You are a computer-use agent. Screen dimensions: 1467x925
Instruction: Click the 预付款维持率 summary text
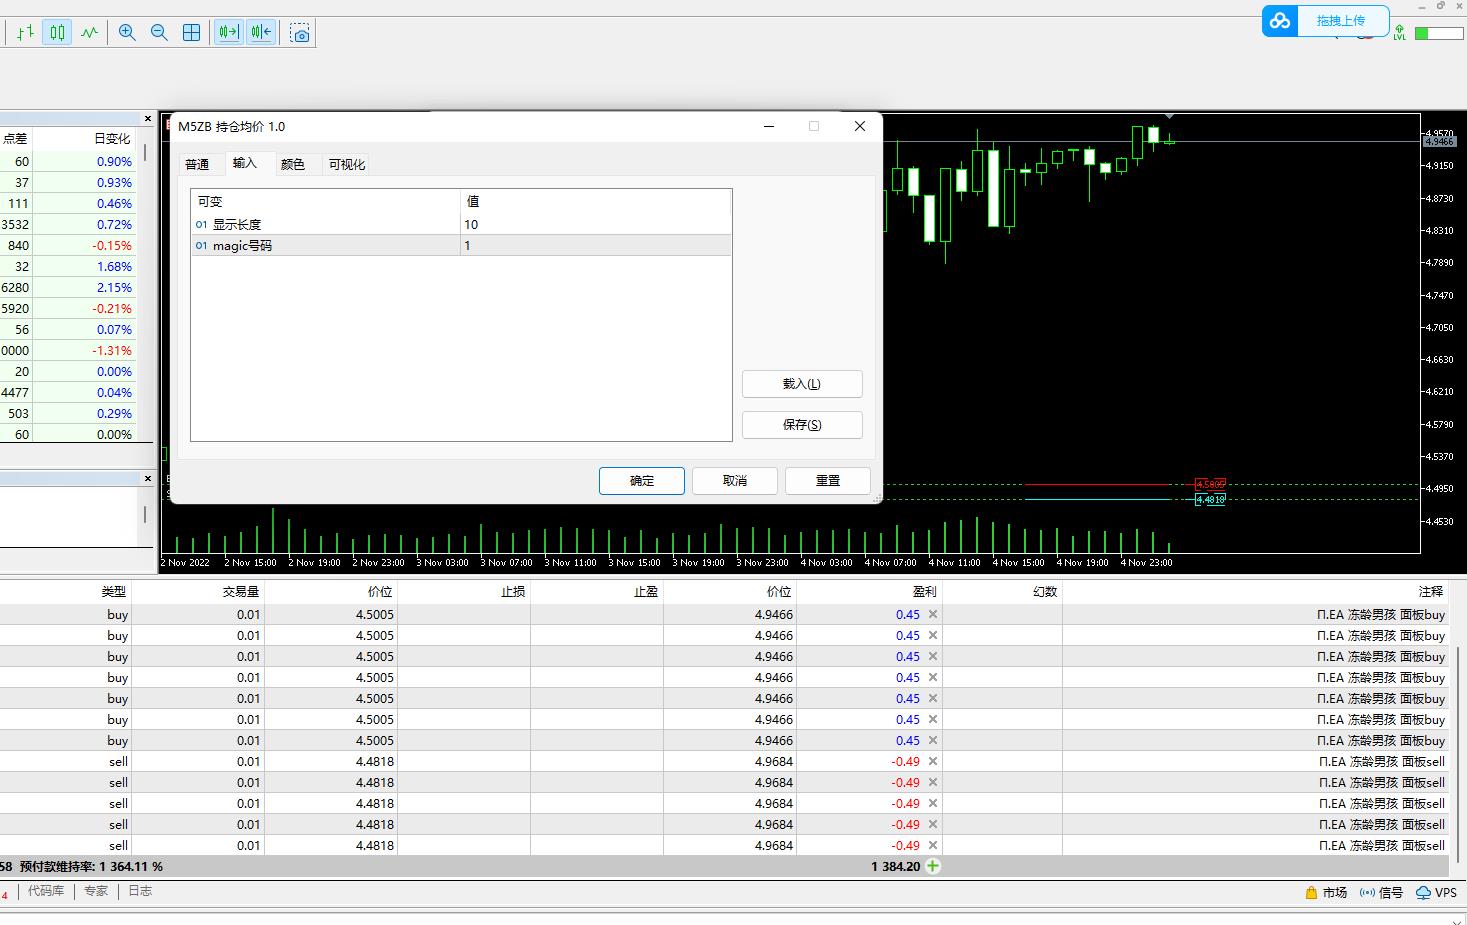click(x=90, y=867)
